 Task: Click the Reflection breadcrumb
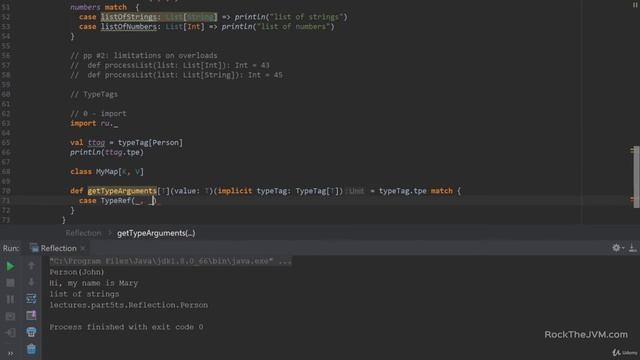coord(83,233)
